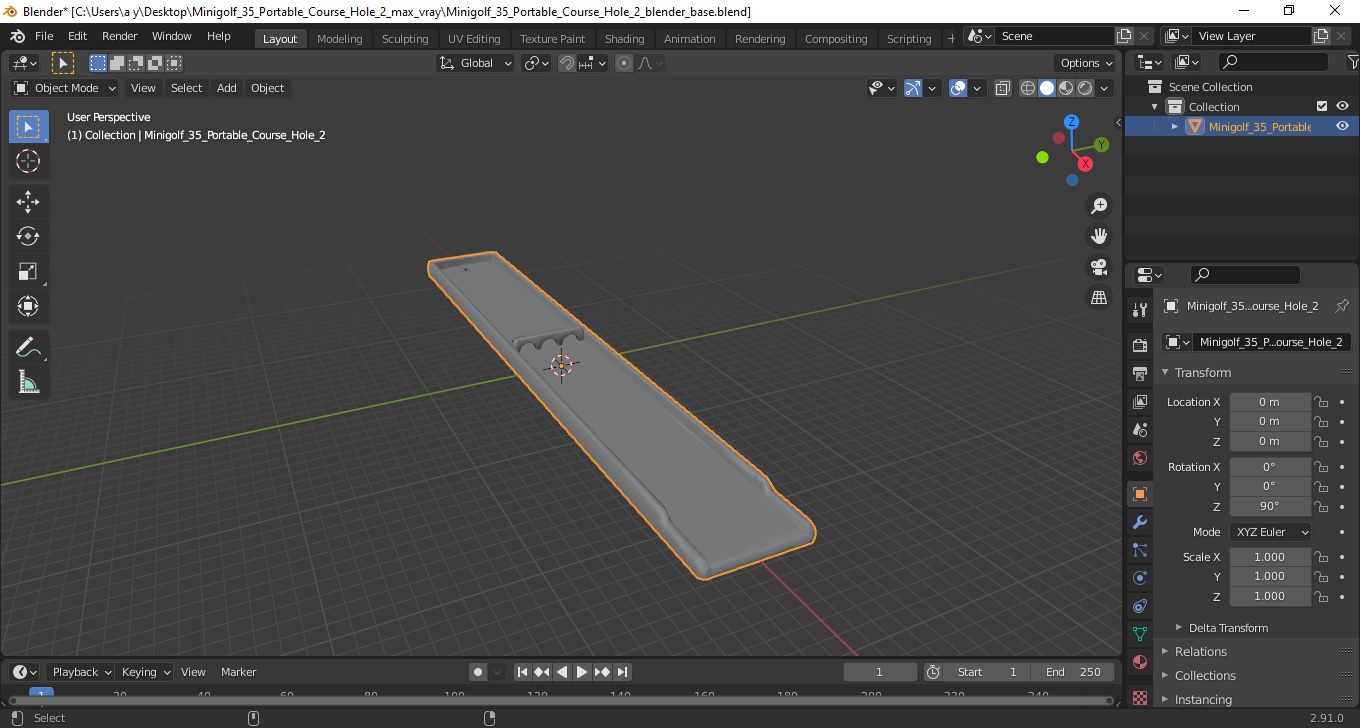
Task: Toggle visibility of Minigolf_35_Portable object
Action: click(1342, 126)
